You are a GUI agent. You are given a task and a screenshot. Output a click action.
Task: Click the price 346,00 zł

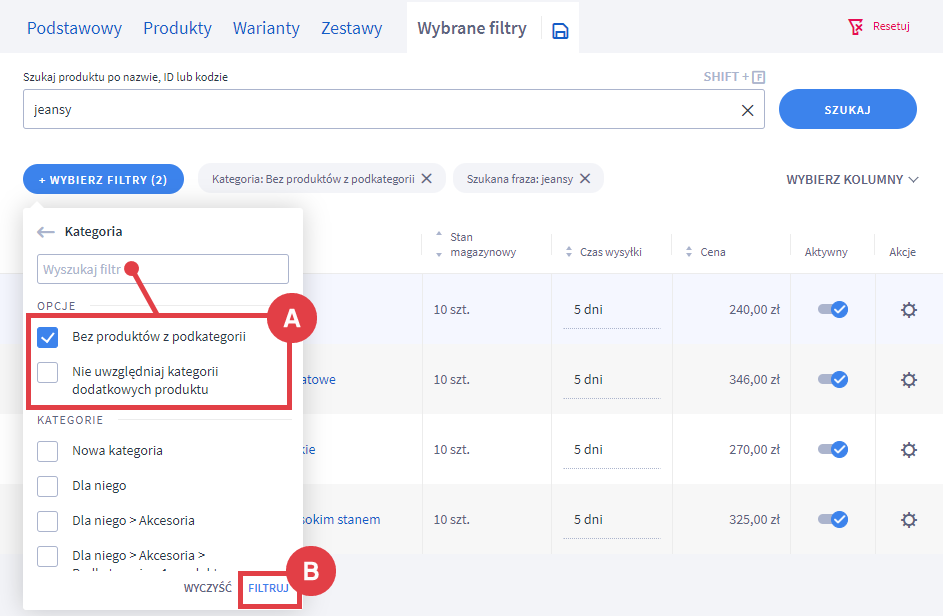(x=755, y=380)
